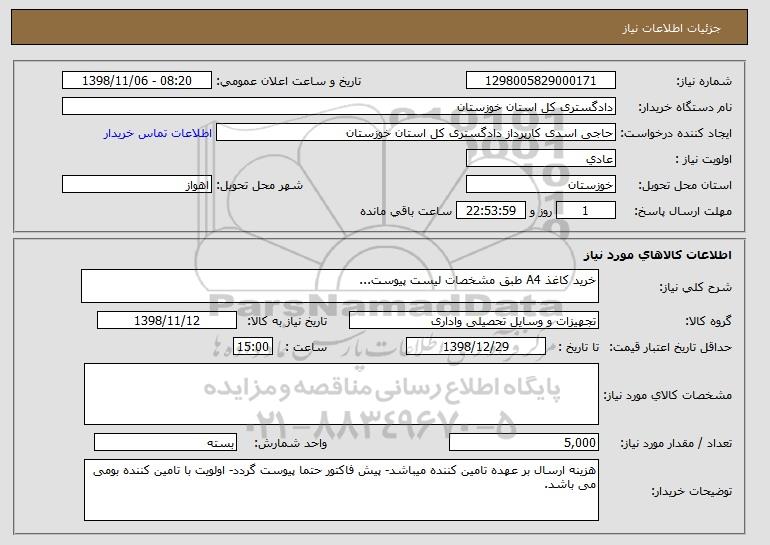Click the general description box about A4 paper
Image resolution: width=770 pixels, height=545 pixels.
(x=340, y=286)
